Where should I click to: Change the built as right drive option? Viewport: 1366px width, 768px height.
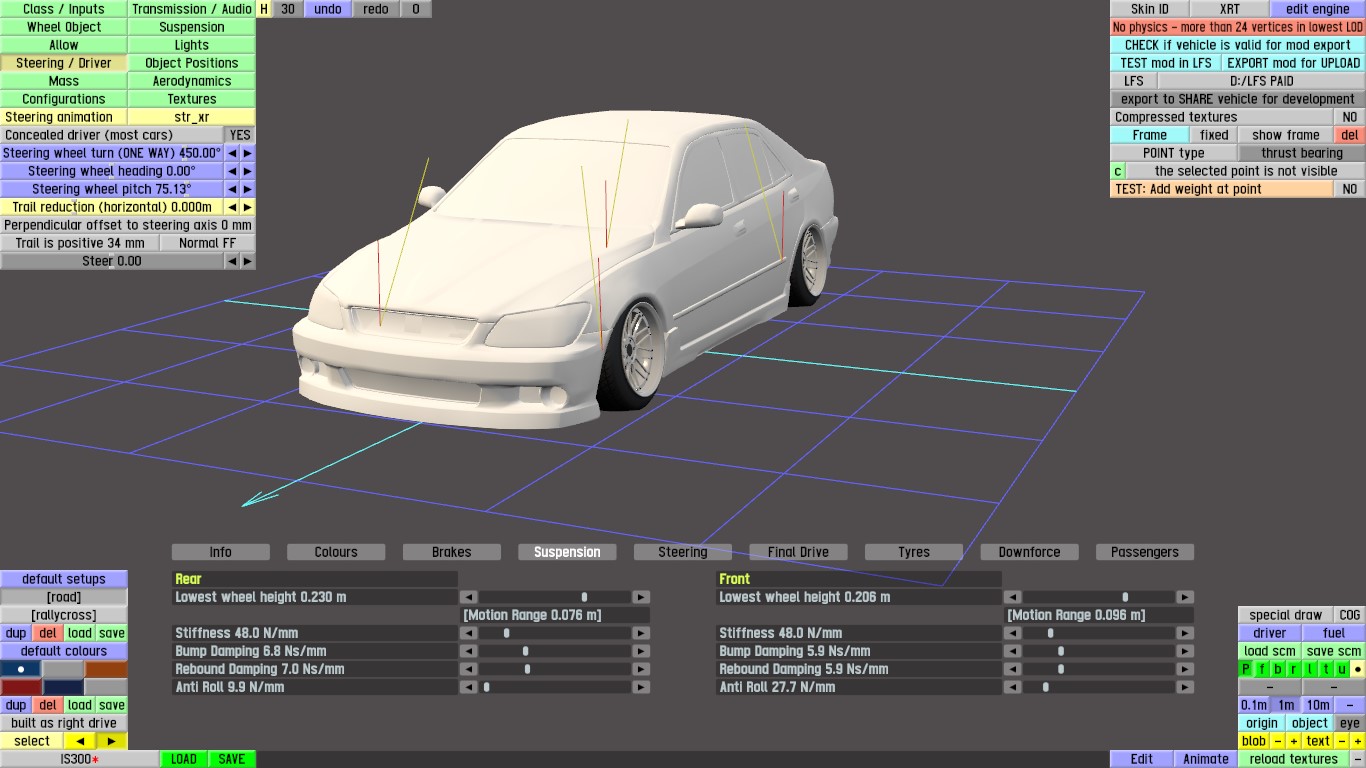(64, 723)
